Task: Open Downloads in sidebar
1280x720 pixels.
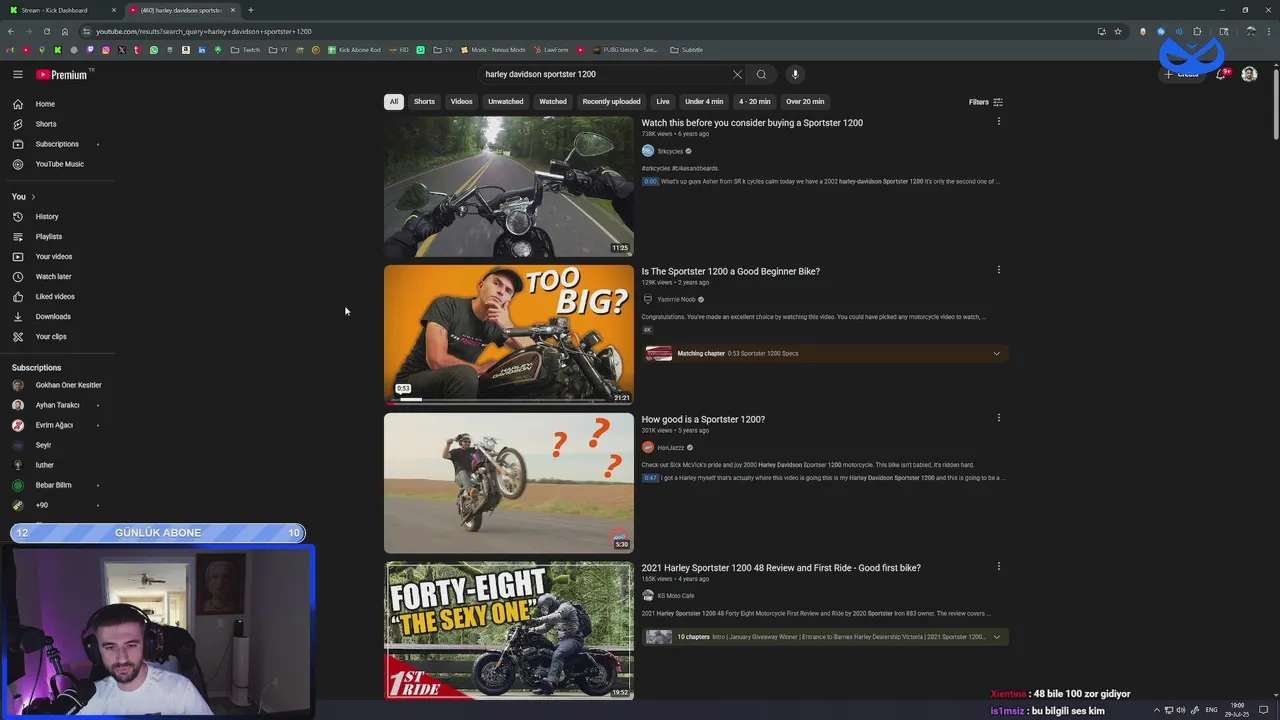Action: click(x=57, y=316)
